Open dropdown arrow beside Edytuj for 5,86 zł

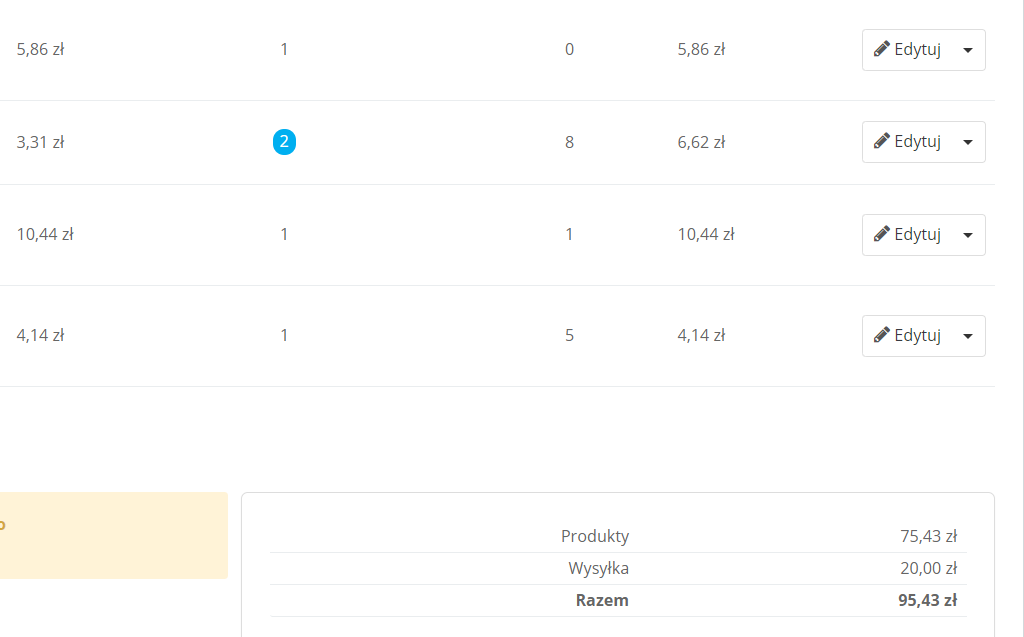tap(967, 50)
